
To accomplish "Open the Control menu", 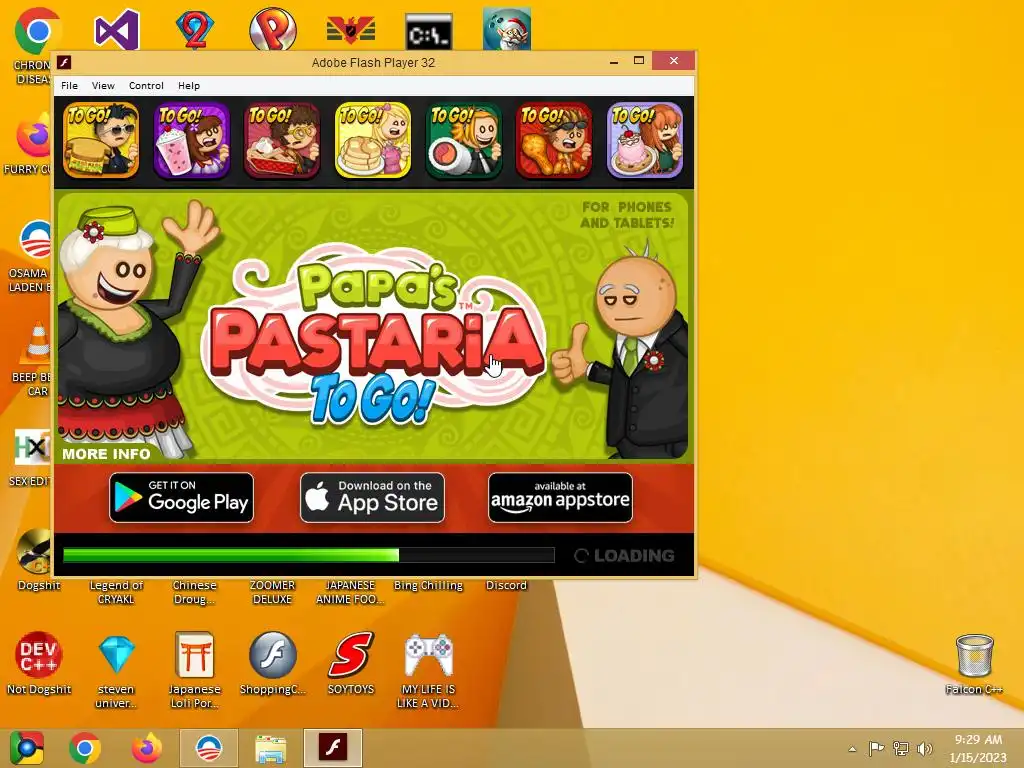I will tap(146, 86).
